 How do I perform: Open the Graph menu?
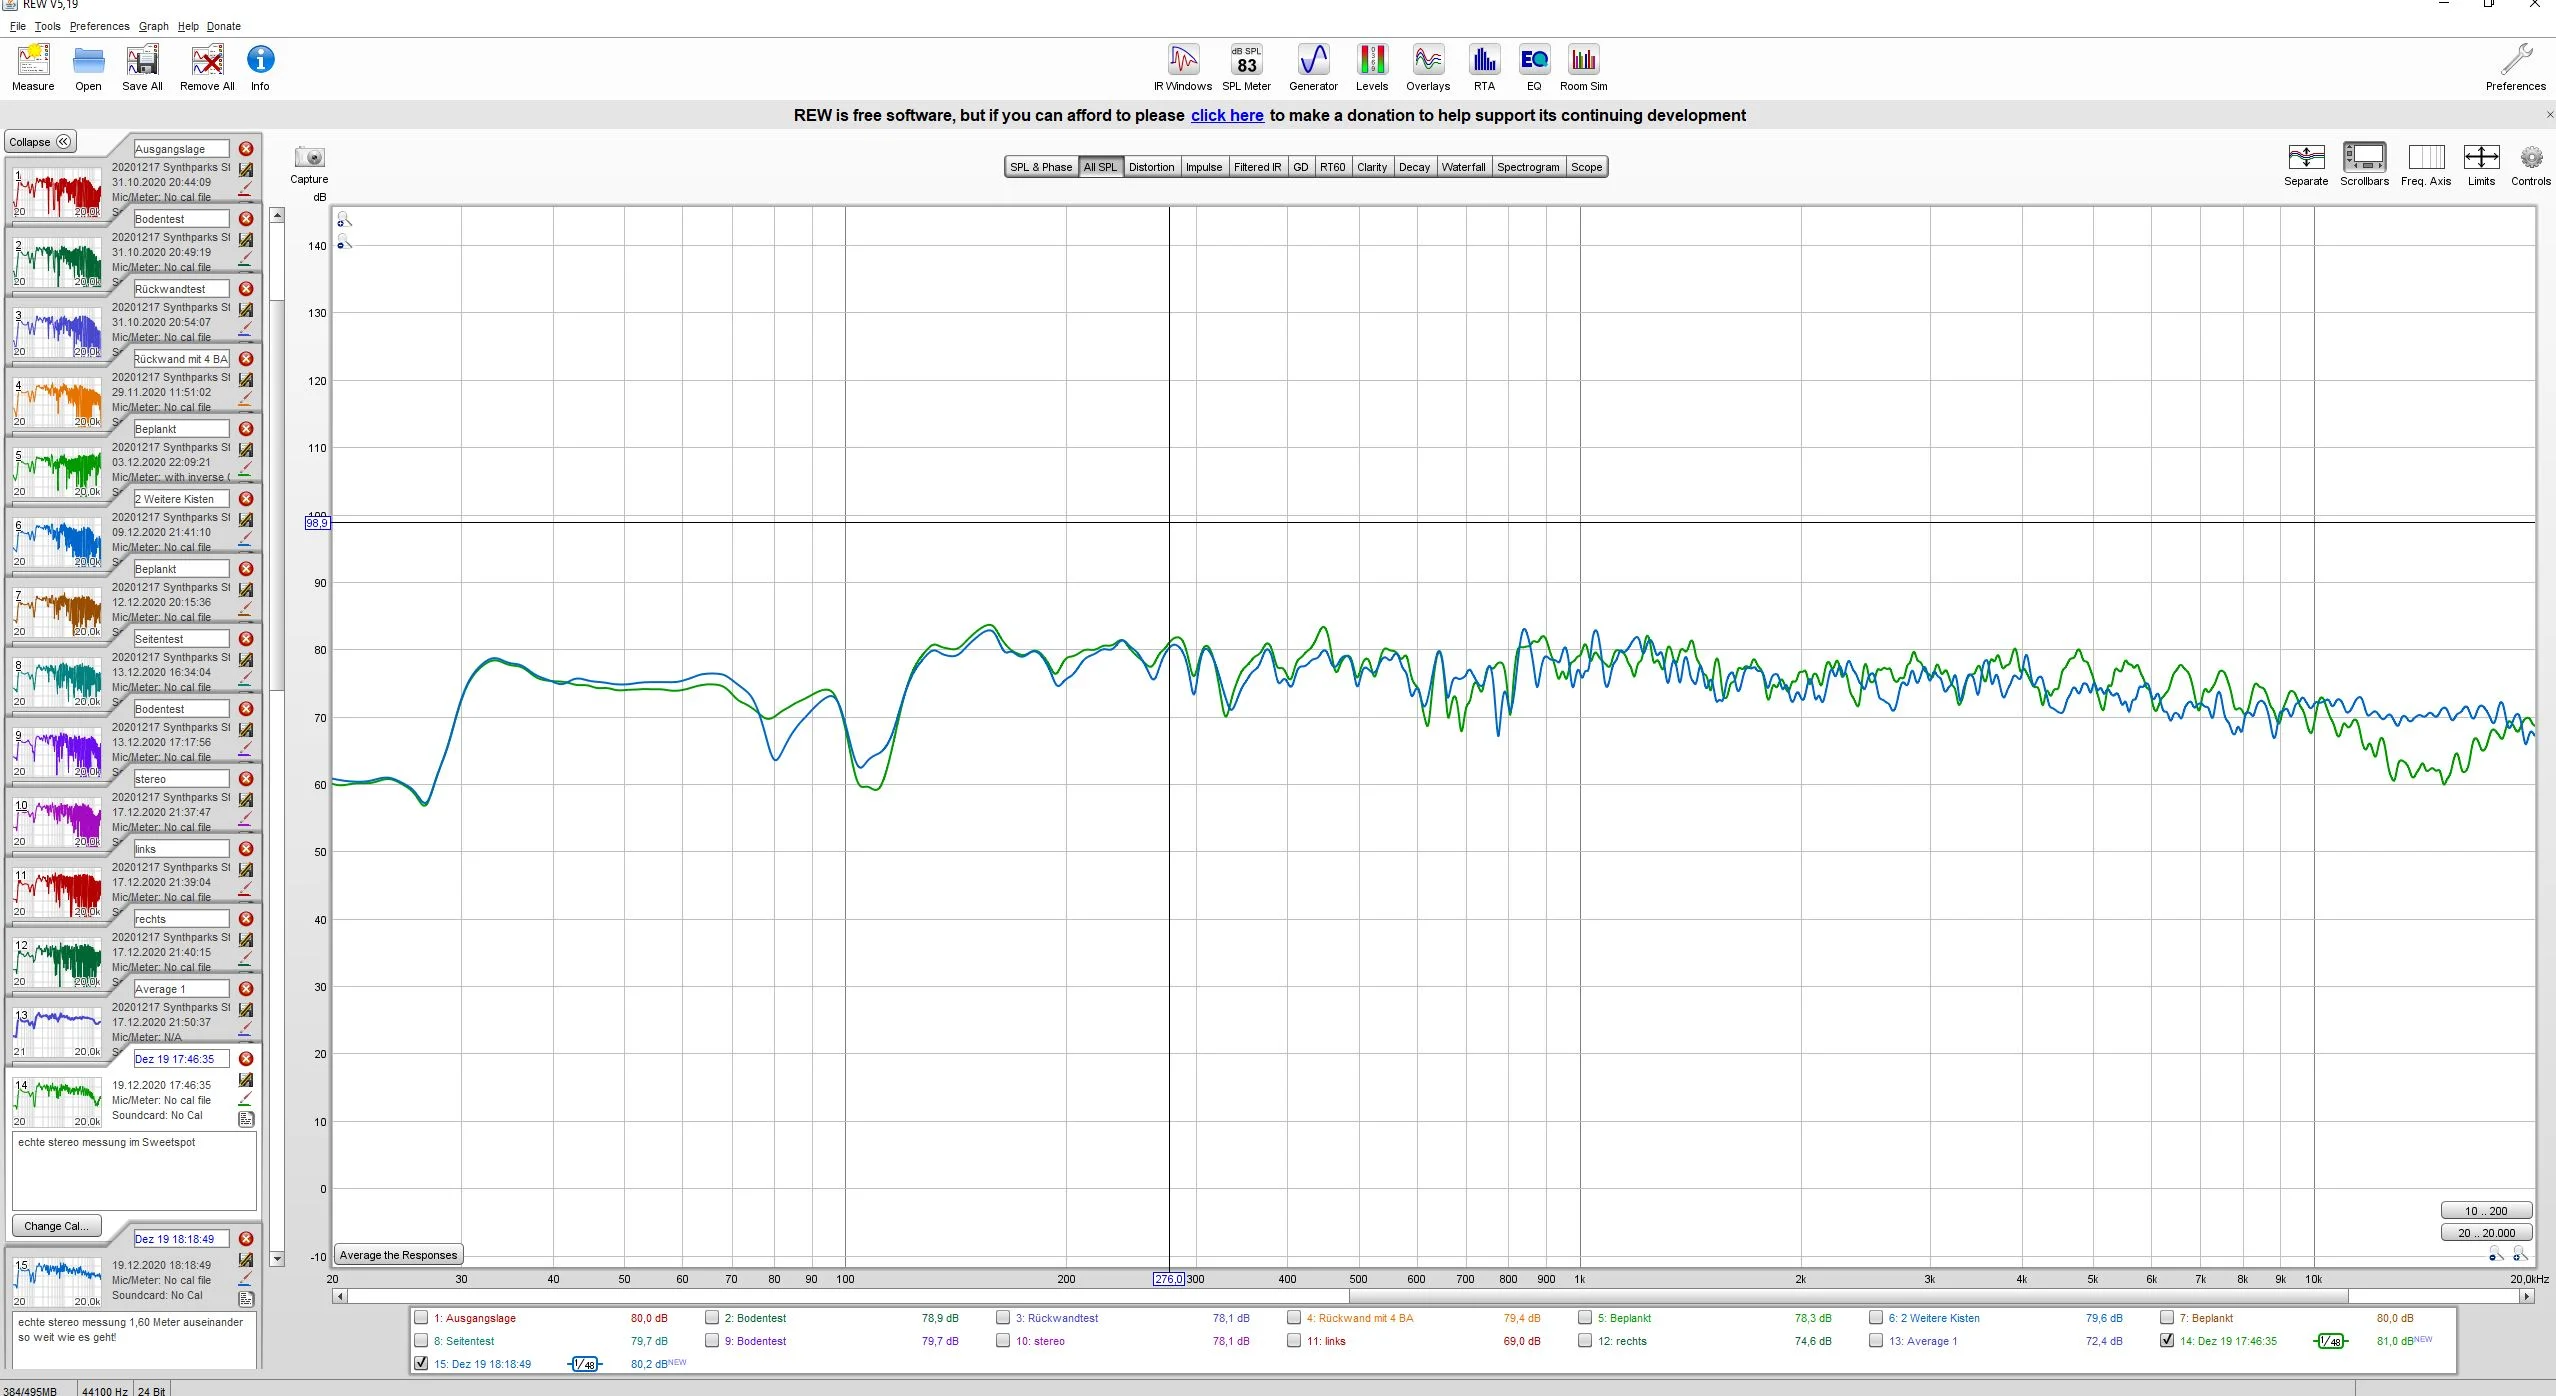click(x=153, y=26)
